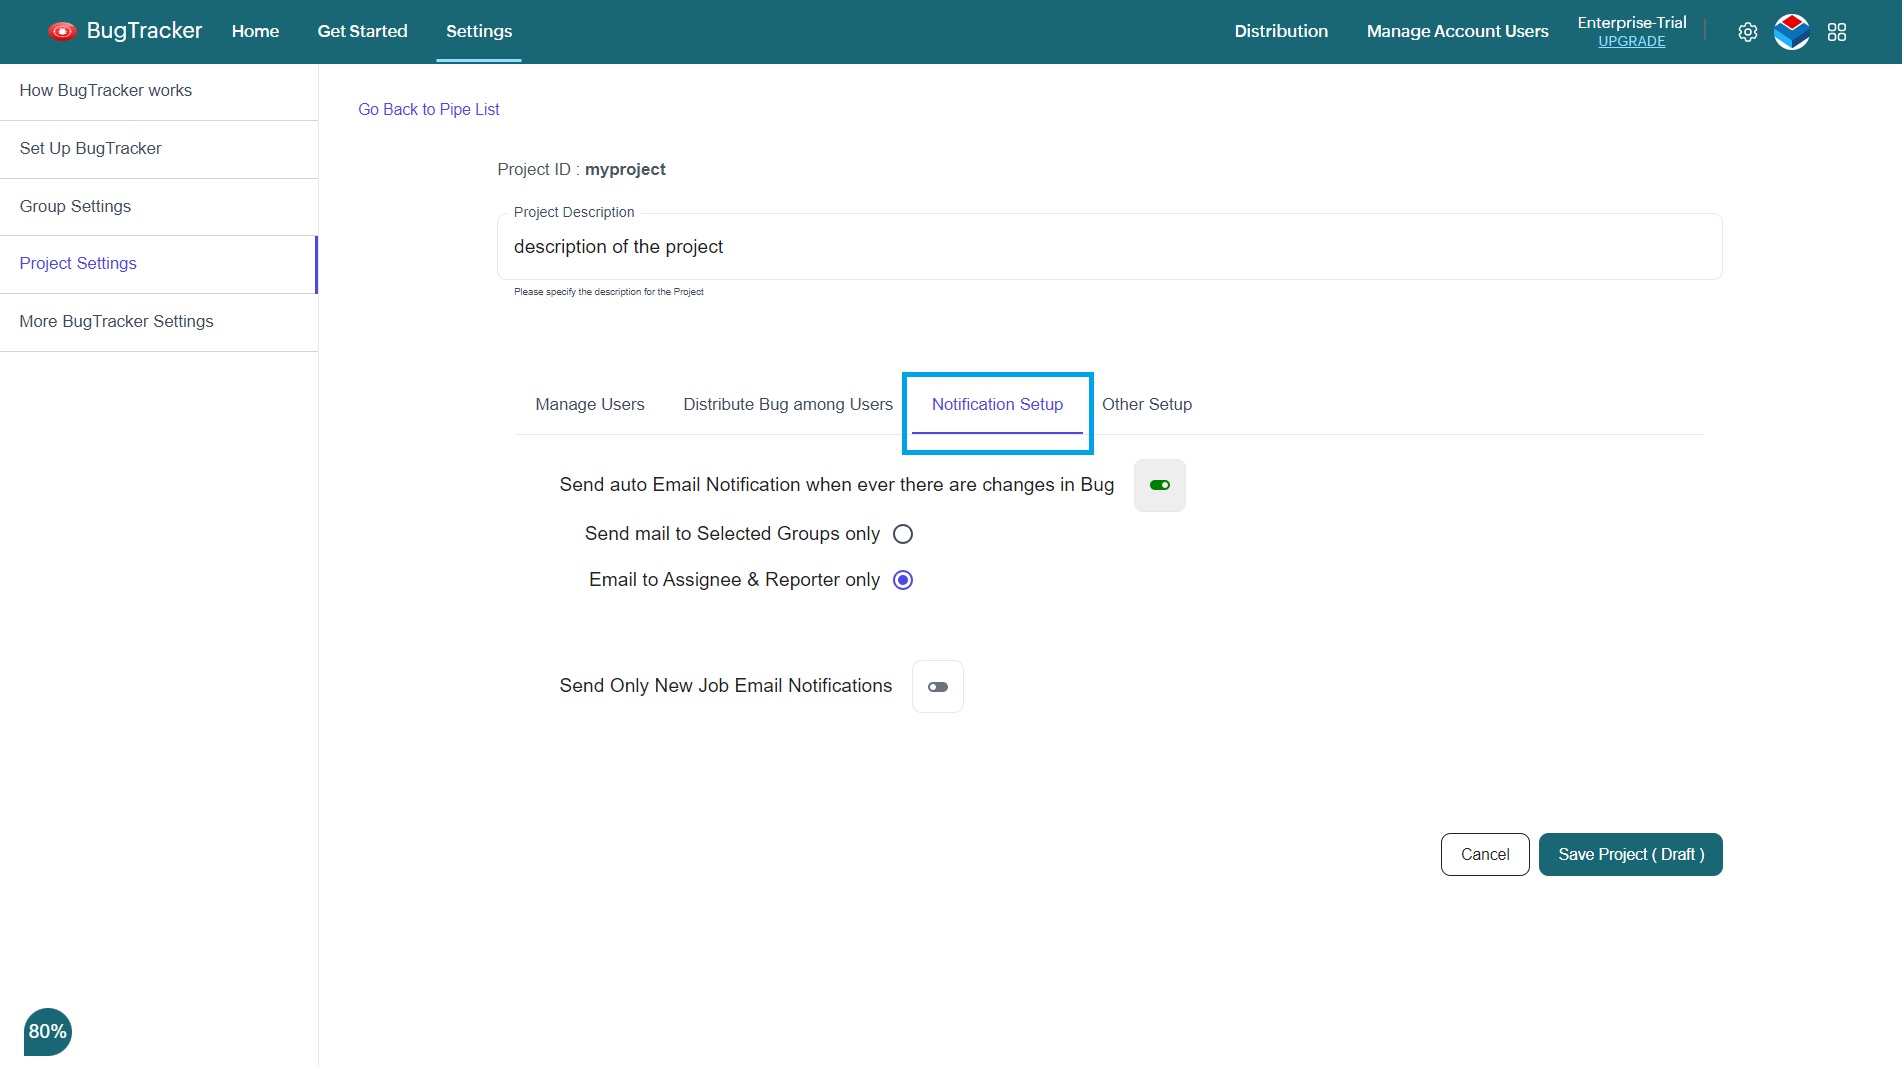This screenshot has height=1067, width=1902.
Task: Open Get Started menu item
Action: [362, 31]
